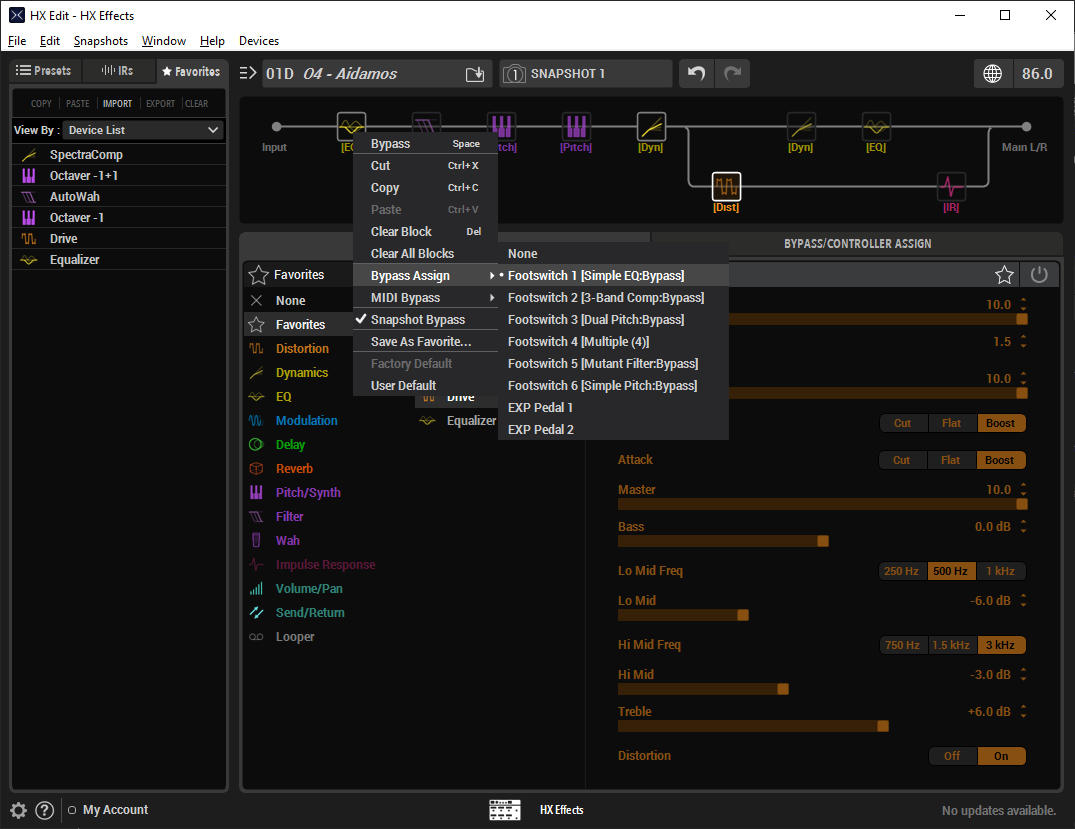Set Distortion switch to On
The height and width of the screenshot is (829, 1075).
[x=1001, y=756]
